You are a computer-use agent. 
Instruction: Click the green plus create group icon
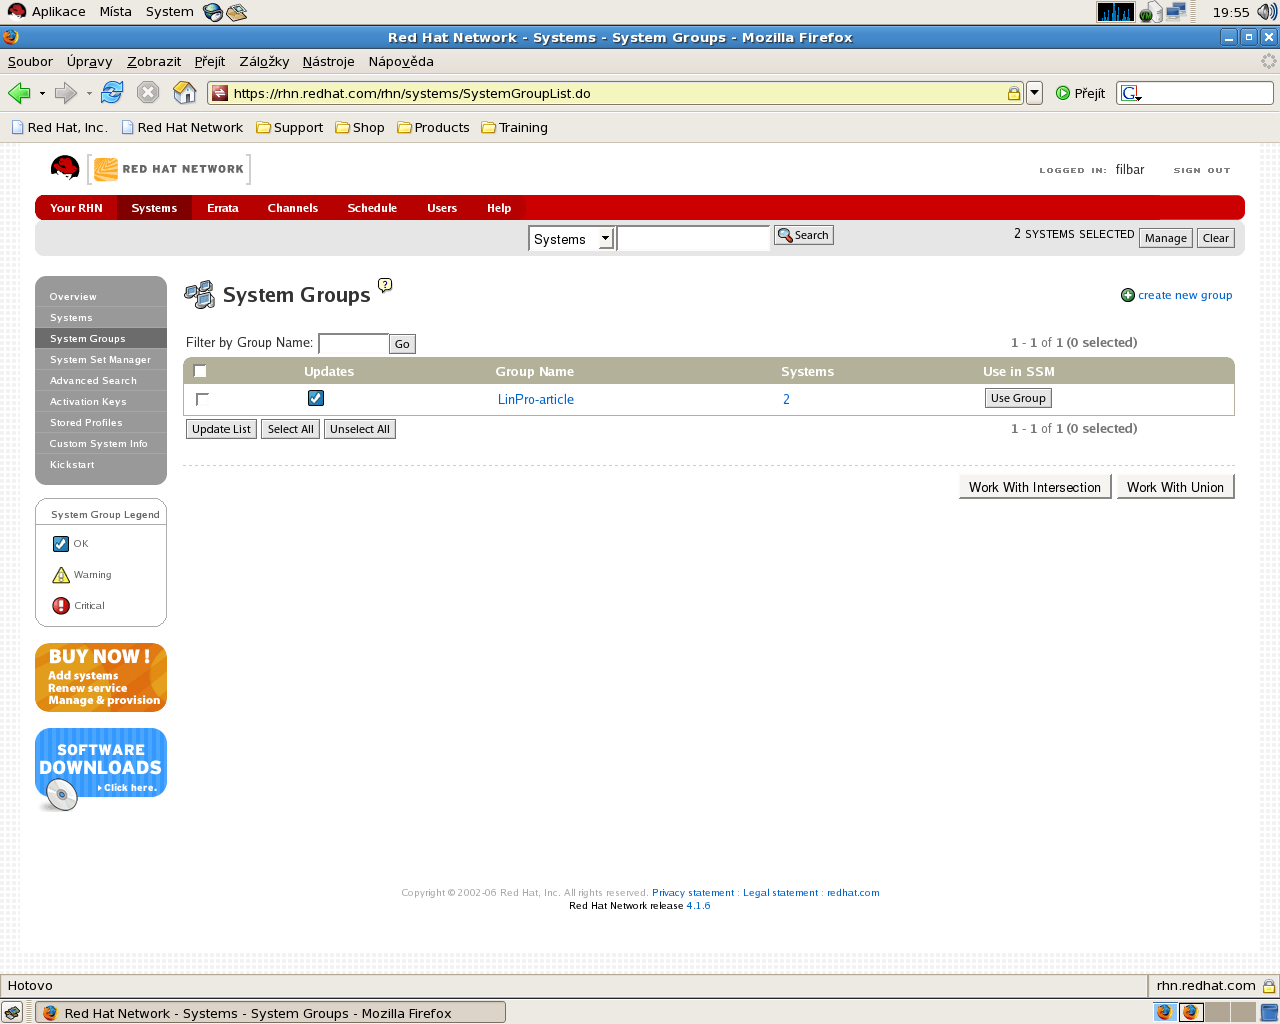[x=1128, y=295]
